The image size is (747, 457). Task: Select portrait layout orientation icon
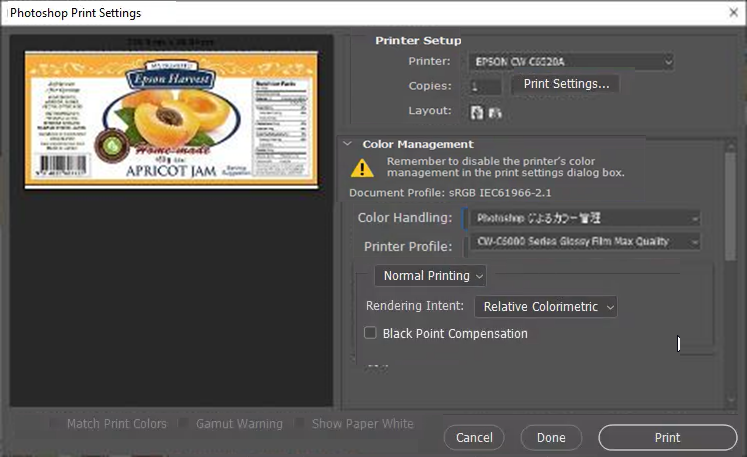(x=477, y=112)
